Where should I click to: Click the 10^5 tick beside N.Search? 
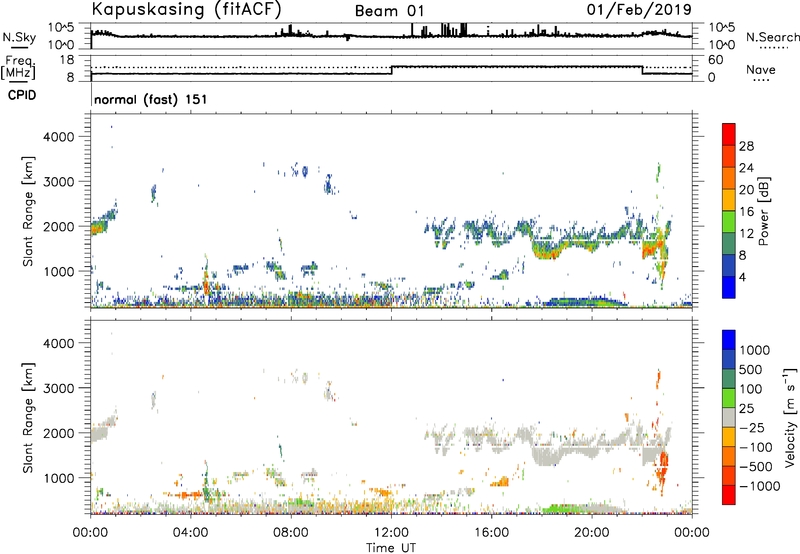coord(722,28)
